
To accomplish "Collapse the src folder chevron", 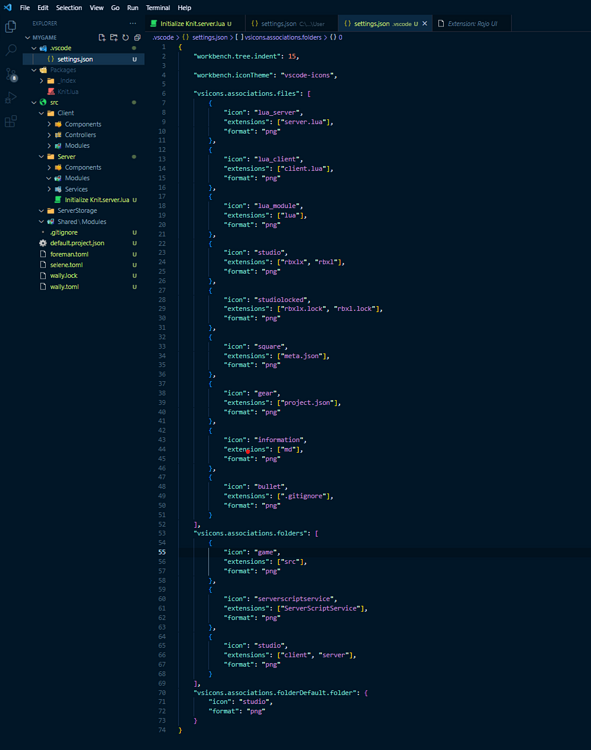I will point(34,102).
